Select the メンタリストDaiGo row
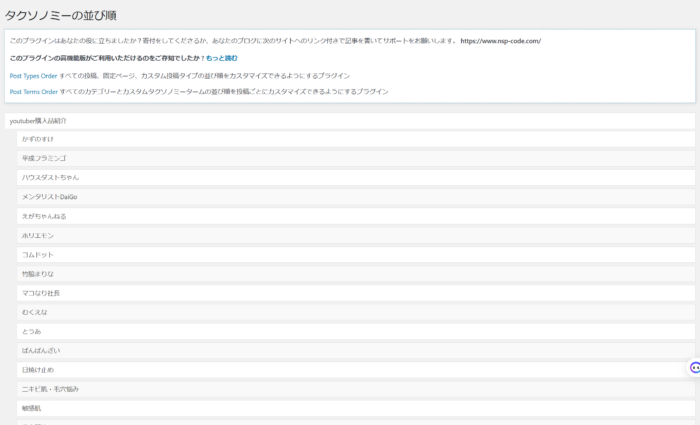This screenshot has height=425, width=700. (x=356, y=197)
